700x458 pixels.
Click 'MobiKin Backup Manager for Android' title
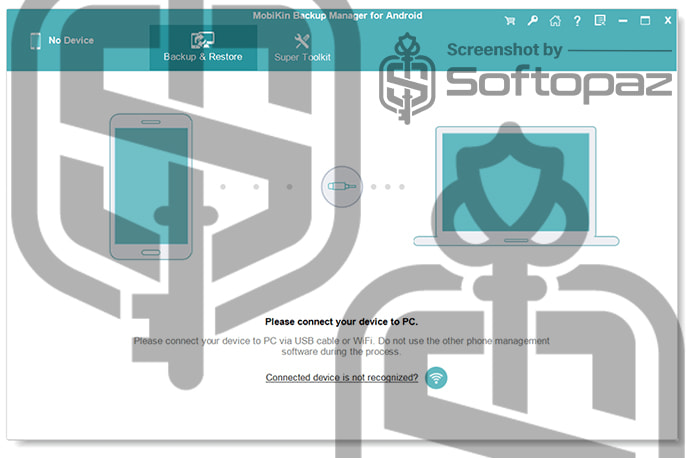(338, 16)
